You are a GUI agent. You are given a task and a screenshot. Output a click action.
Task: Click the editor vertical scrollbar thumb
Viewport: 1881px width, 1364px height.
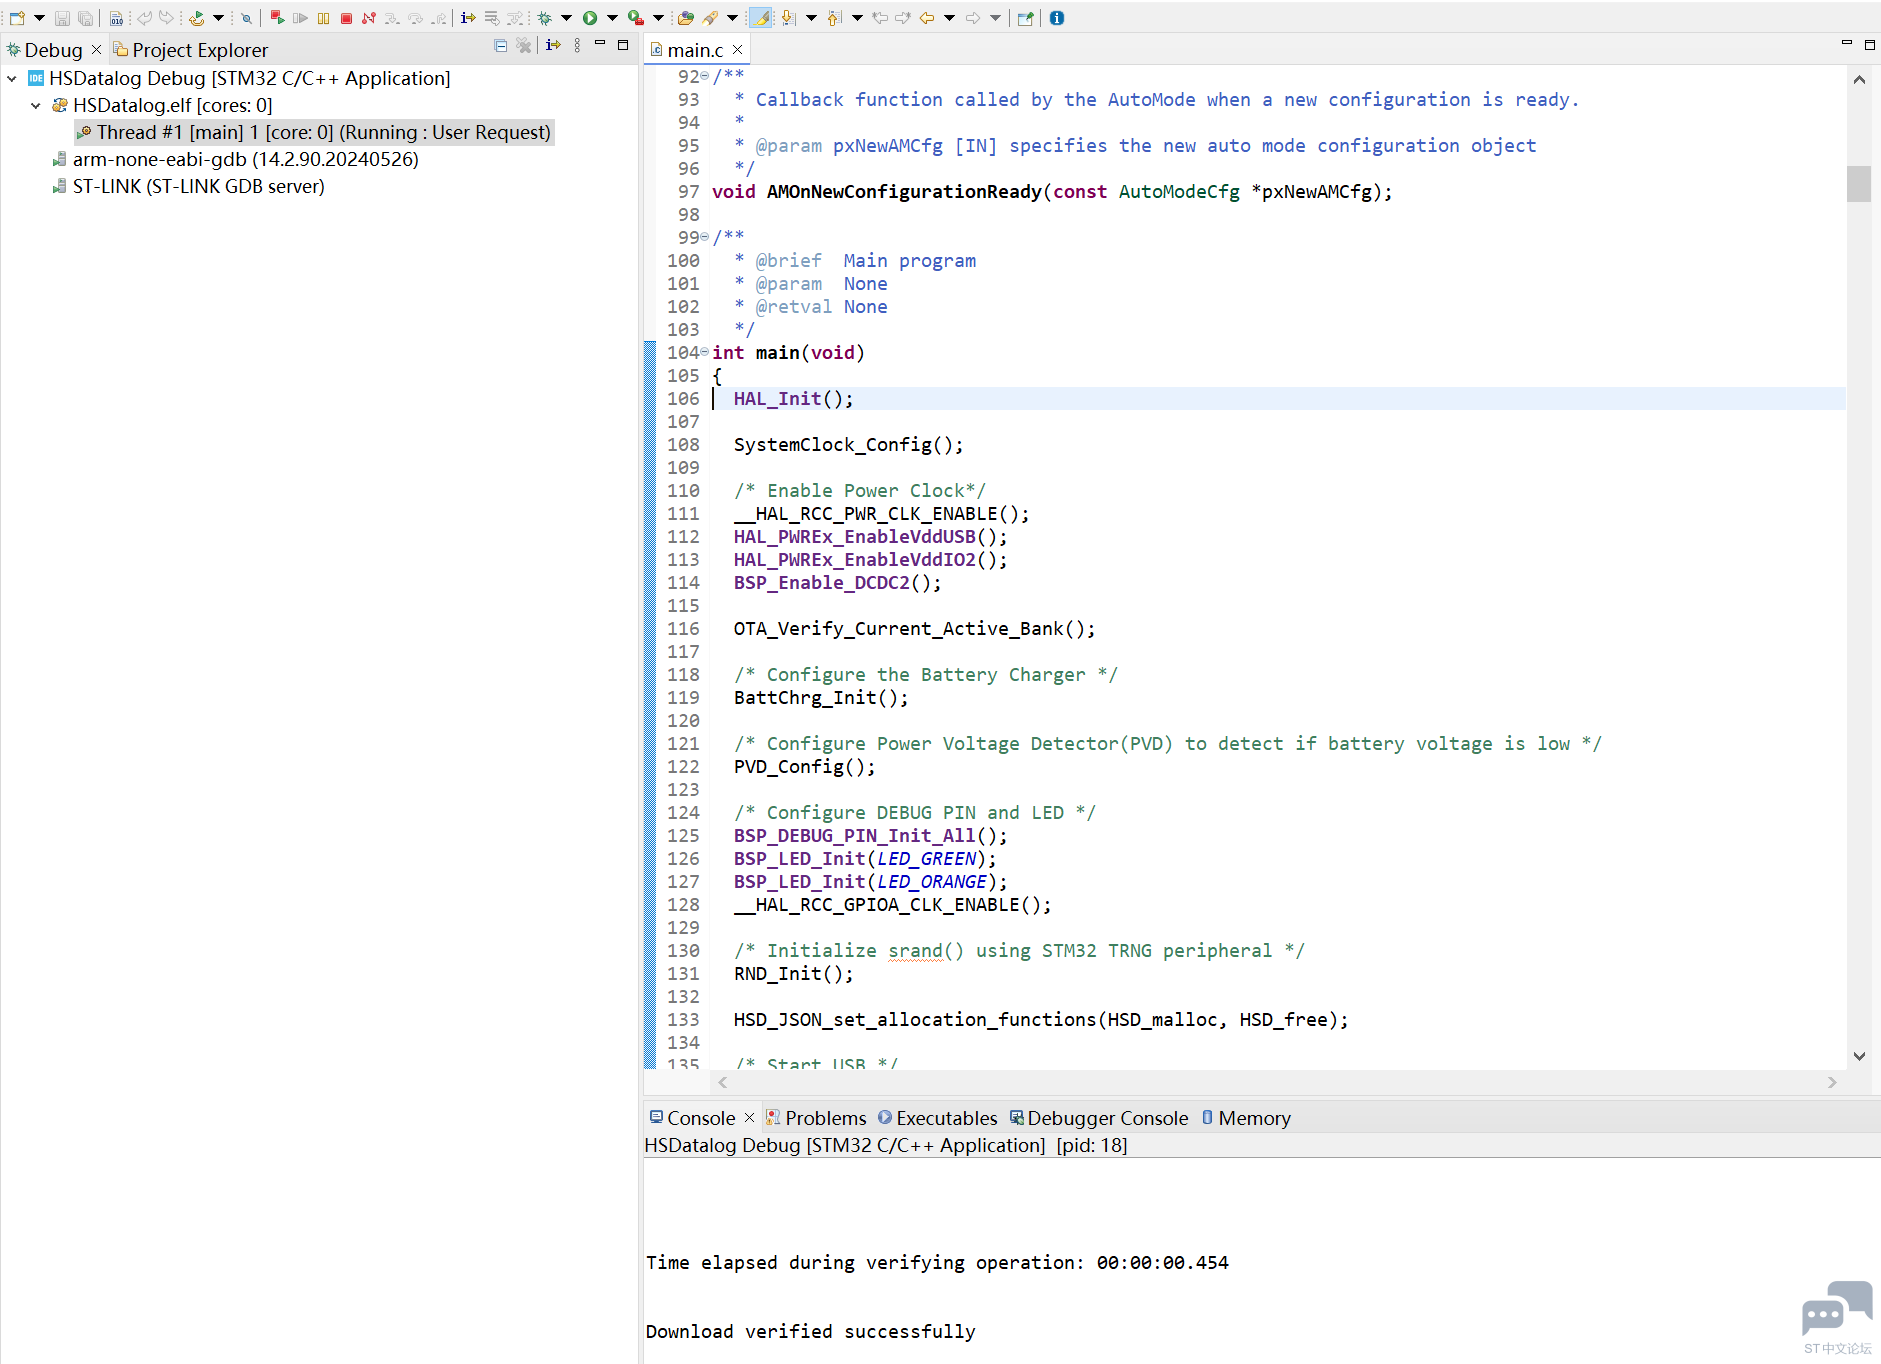click(1858, 184)
